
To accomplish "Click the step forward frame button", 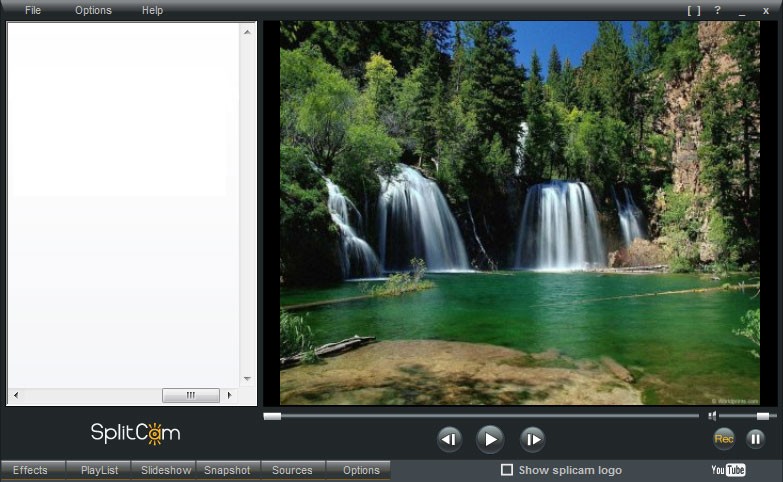I will pyautogui.click(x=533, y=438).
